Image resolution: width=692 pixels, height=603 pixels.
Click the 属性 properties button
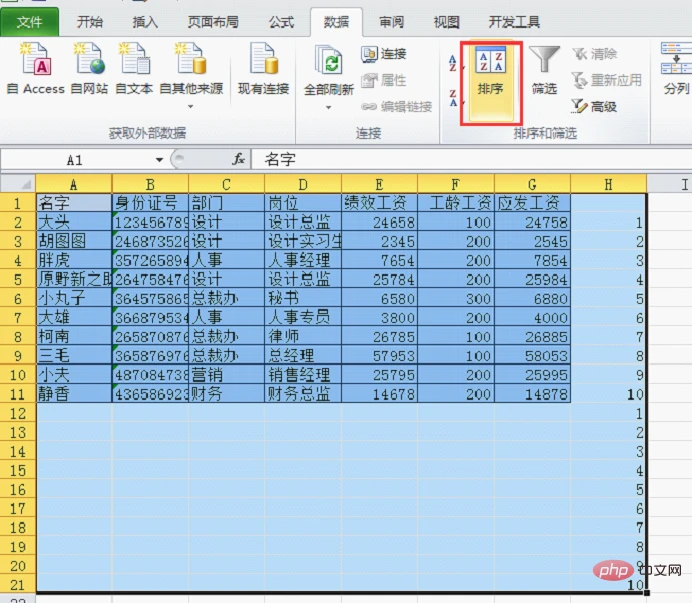coord(384,80)
